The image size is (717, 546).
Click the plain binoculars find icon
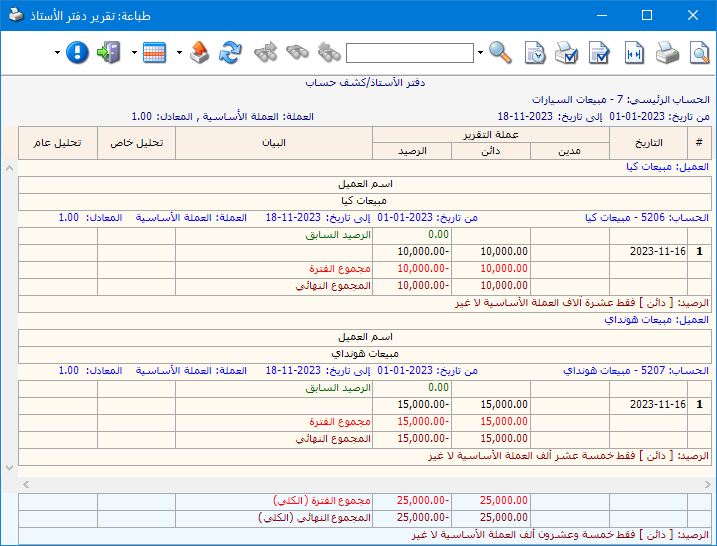click(x=297, y=53)
